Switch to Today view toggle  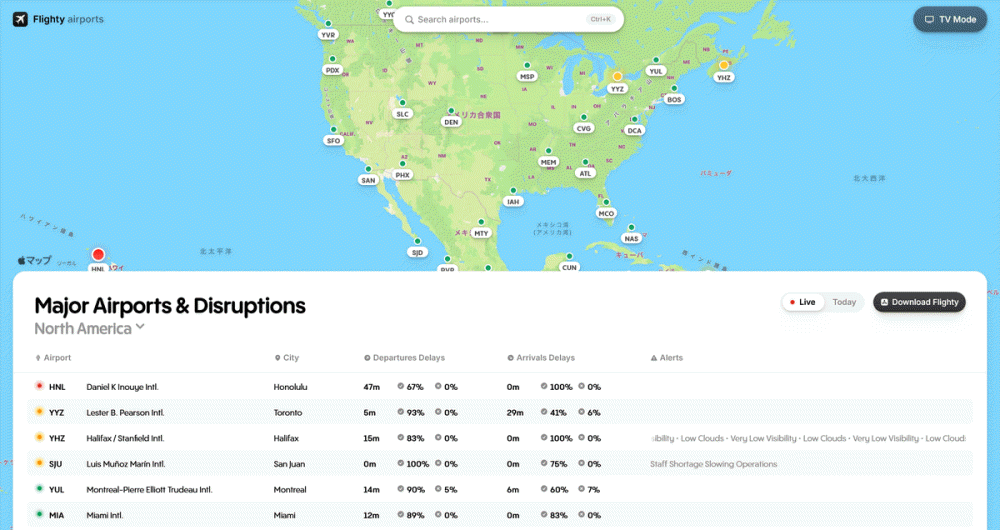(x=844, y=302)
